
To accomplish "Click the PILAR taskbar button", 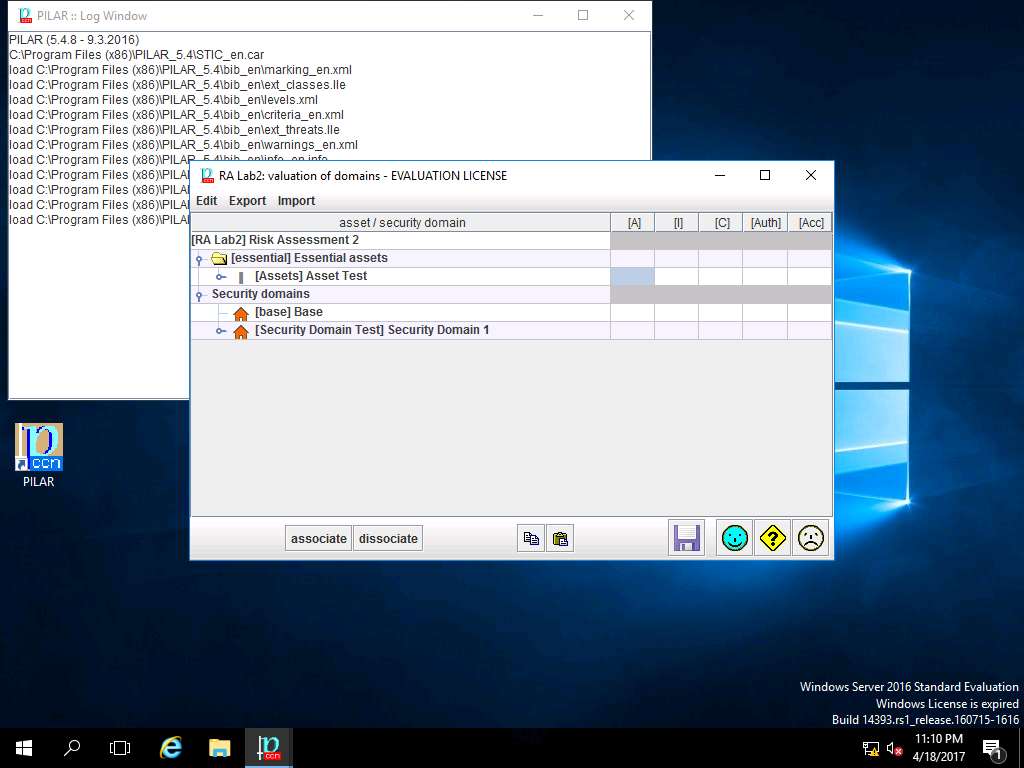I will pyautogui.click(x=268, y=748).
